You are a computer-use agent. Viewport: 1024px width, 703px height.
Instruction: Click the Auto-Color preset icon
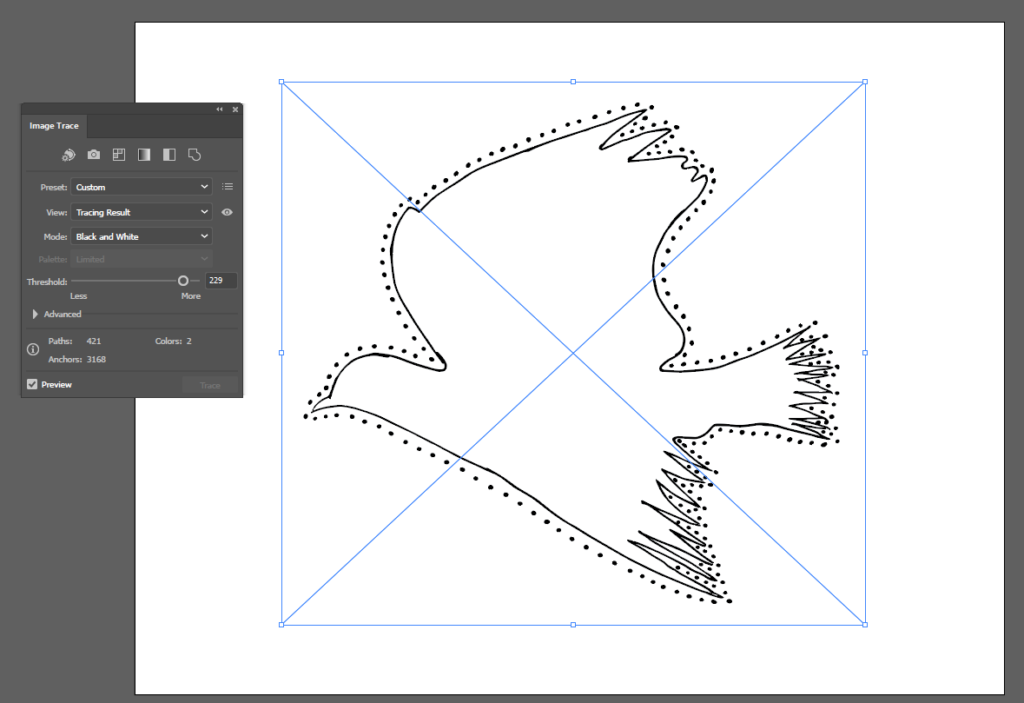tap(68, 155)
